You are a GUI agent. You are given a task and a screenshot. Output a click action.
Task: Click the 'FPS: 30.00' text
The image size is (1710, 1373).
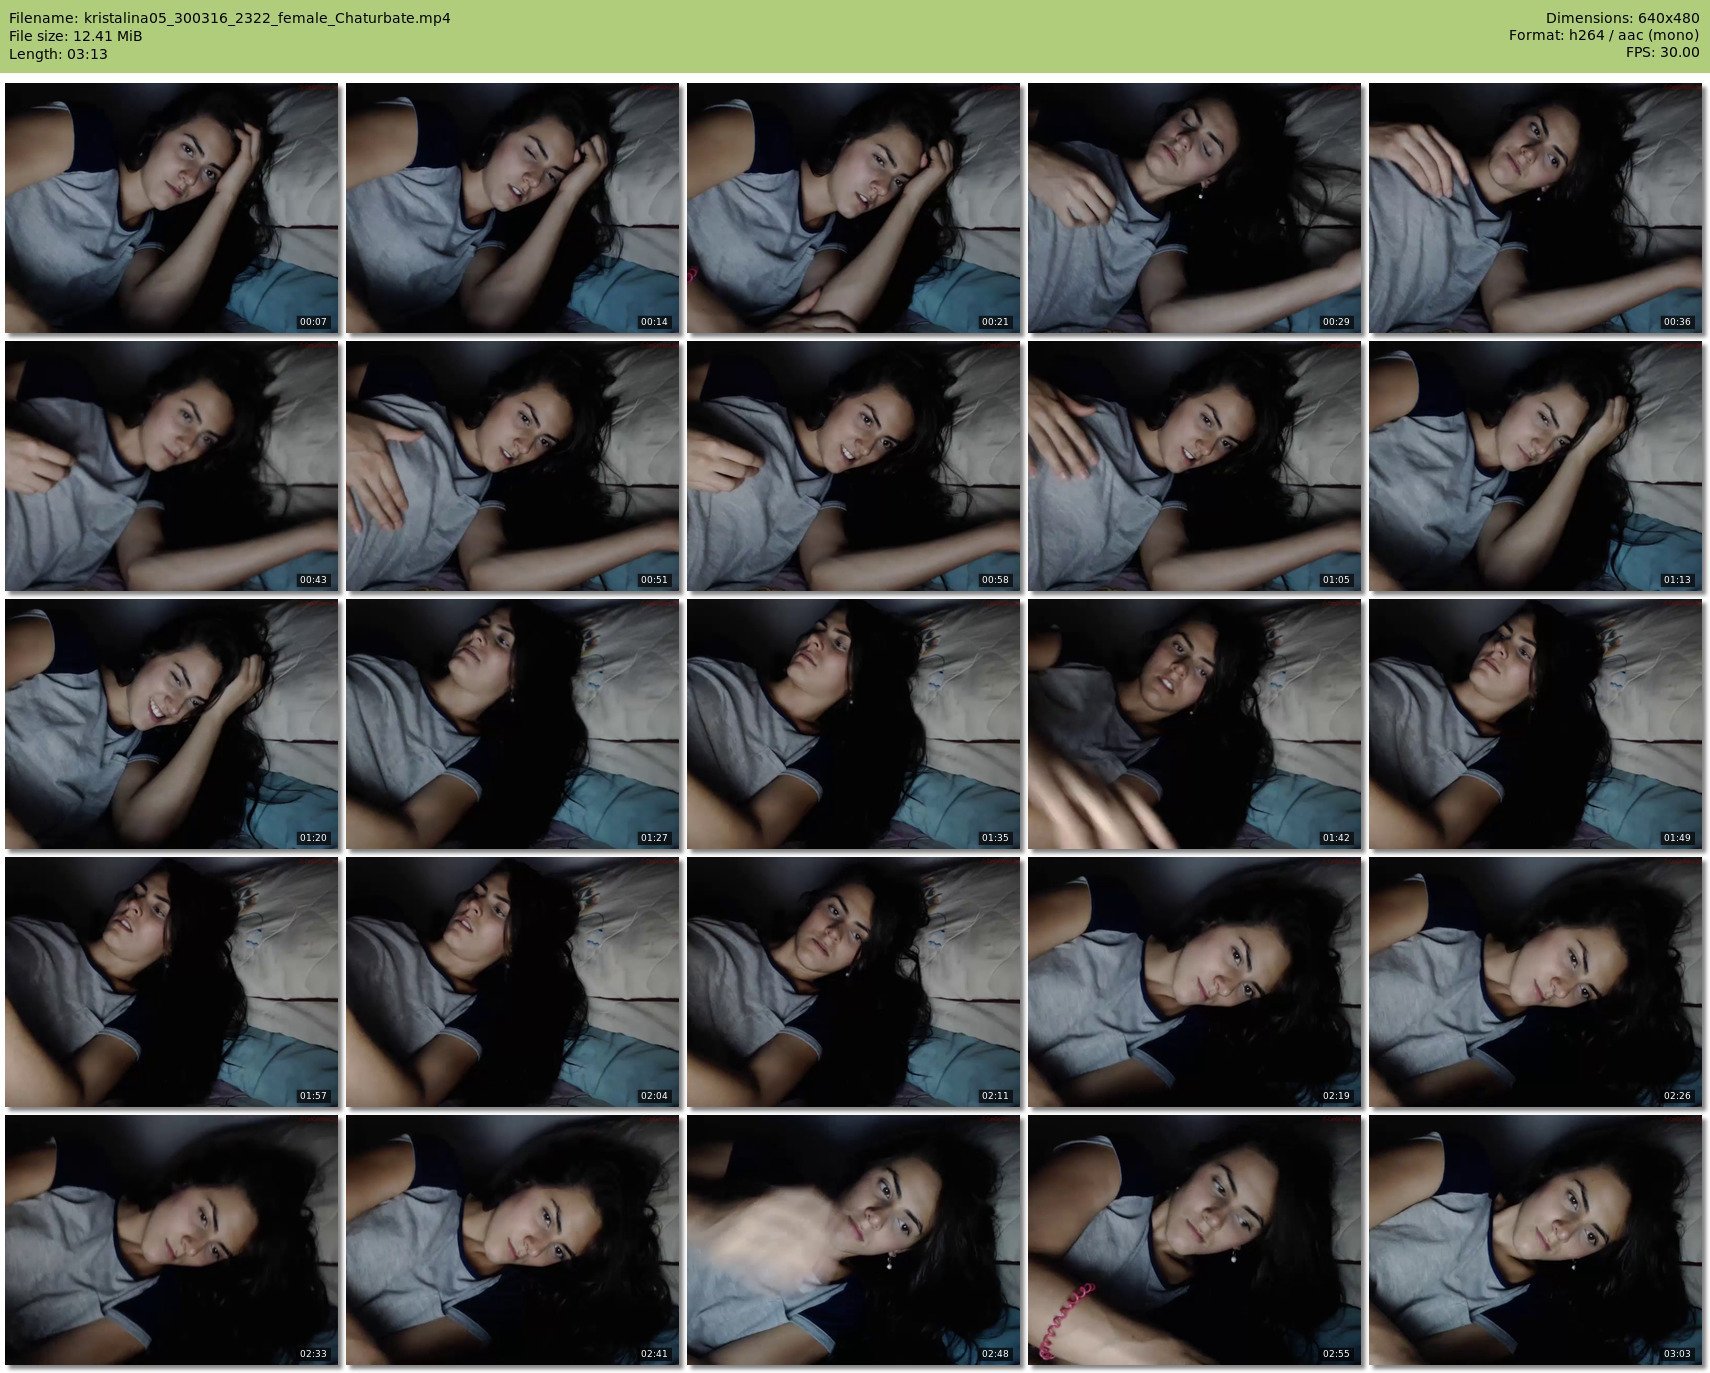tap(1662, 53)
